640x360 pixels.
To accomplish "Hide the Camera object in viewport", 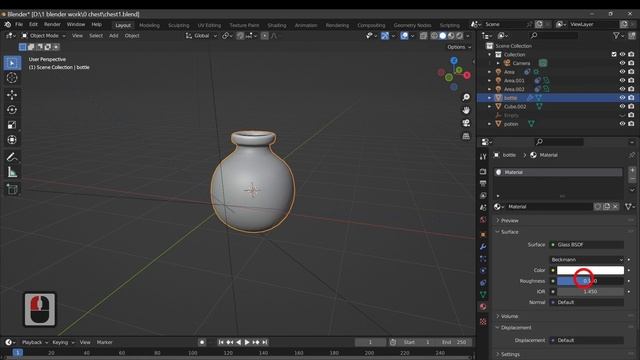I will (x=622, y=63).
